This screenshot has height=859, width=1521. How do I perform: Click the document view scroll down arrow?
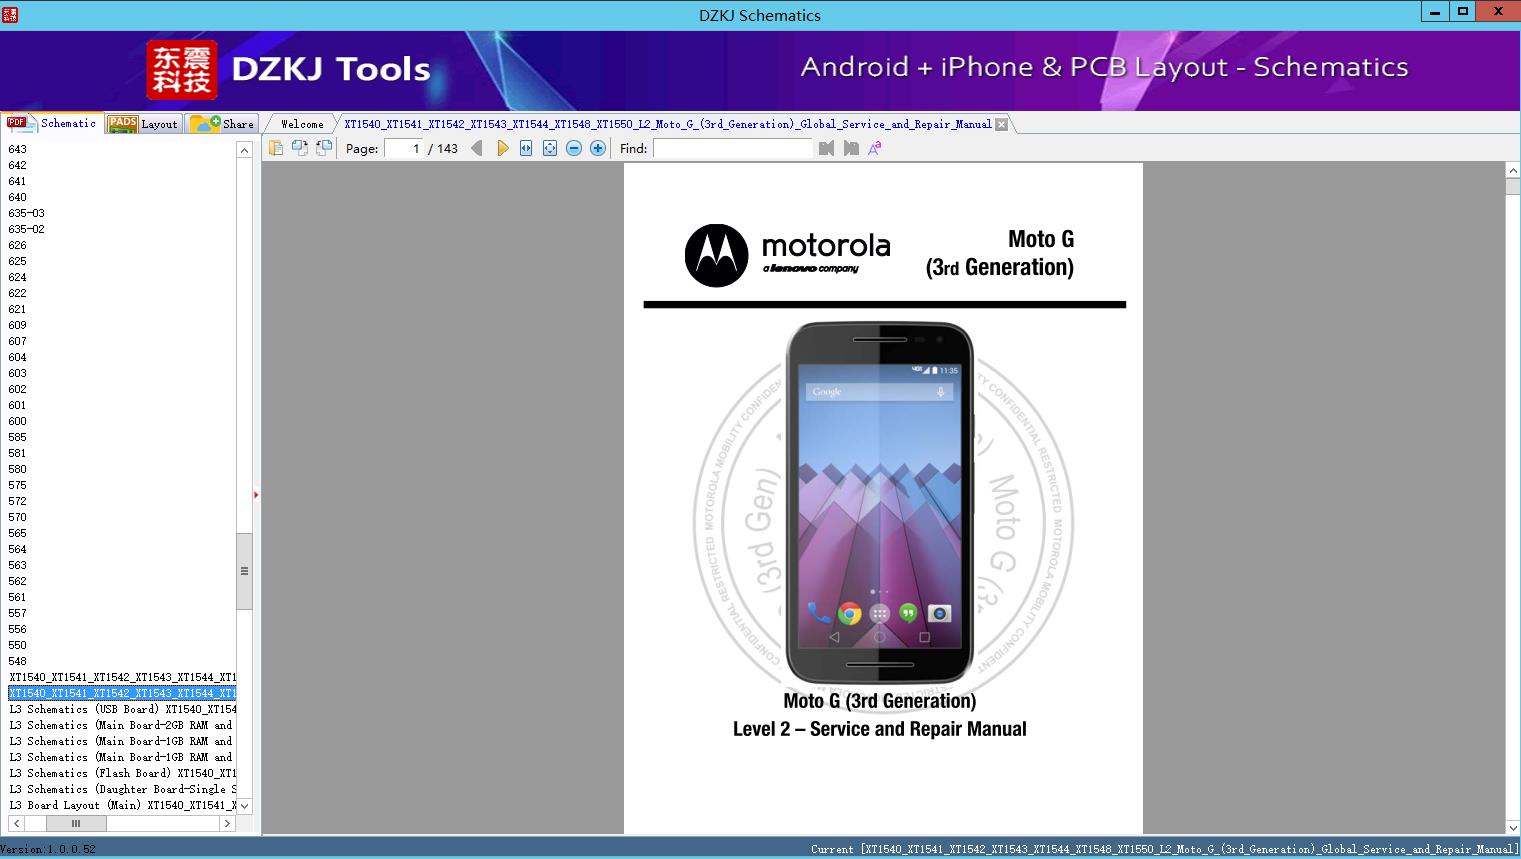[x=1513, y=827]
